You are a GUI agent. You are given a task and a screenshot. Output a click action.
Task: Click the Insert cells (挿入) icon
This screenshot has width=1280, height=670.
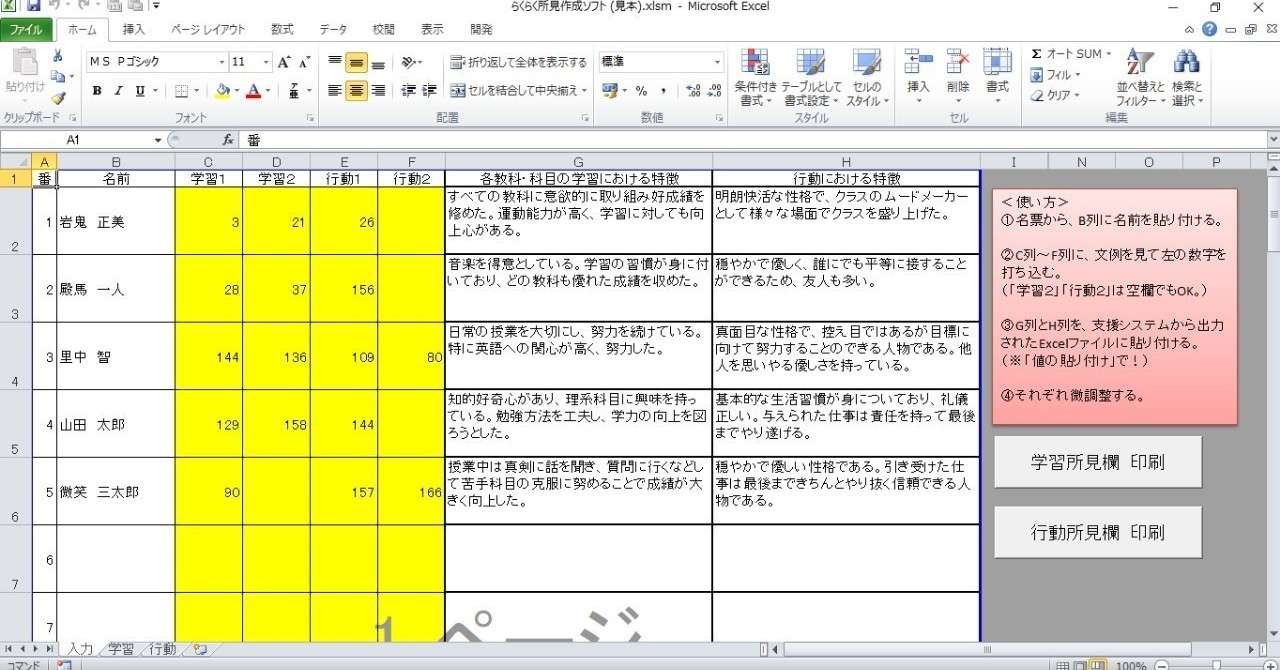pos(918,62)
